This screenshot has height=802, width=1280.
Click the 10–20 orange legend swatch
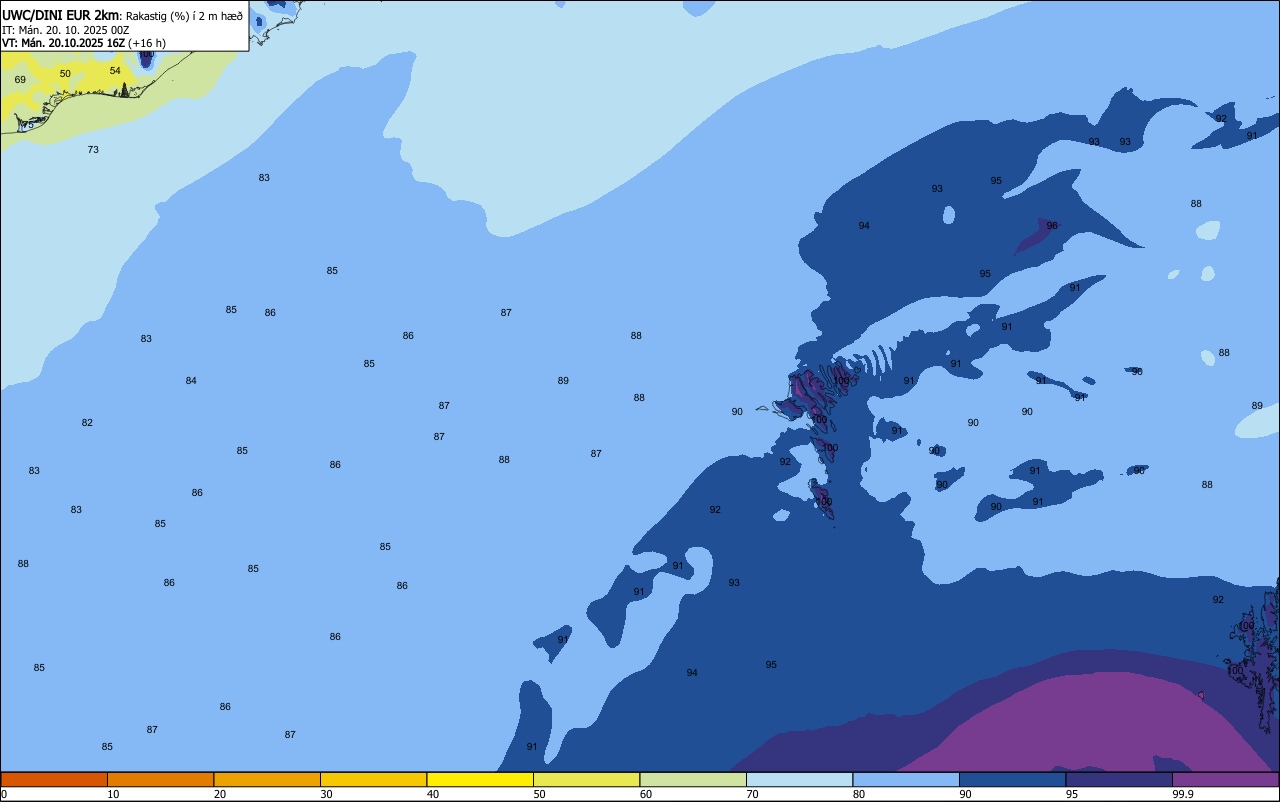tap(160, 779)
